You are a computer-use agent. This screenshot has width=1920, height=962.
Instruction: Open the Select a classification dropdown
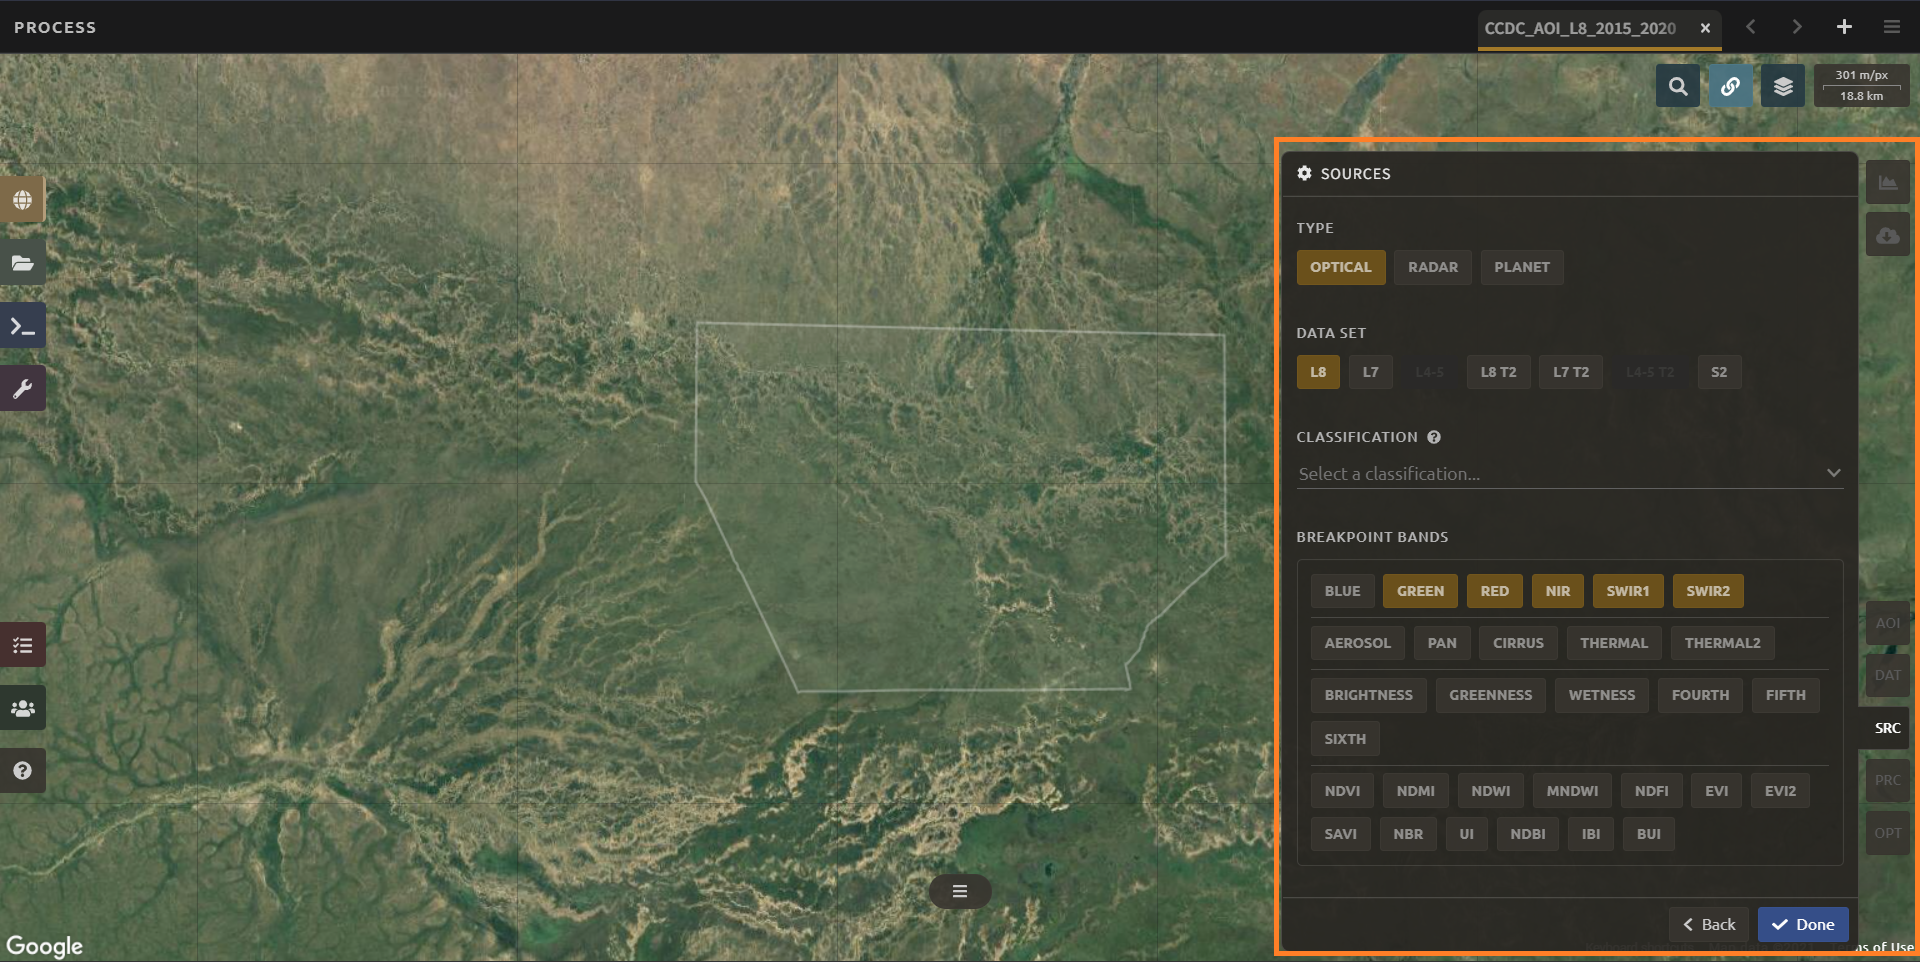click(x=1568, y=474)
